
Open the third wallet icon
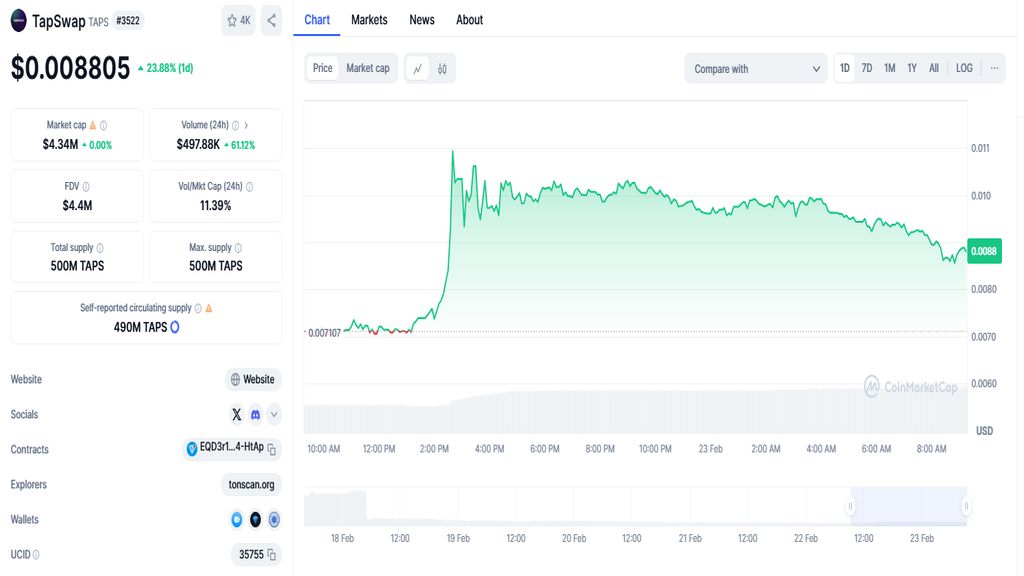pyautogui.click(x=274, y=520)
